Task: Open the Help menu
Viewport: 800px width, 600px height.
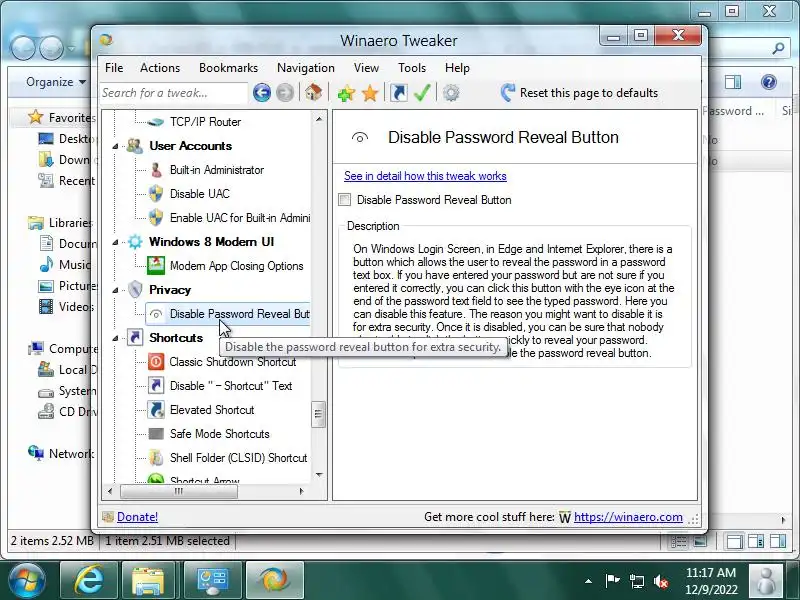Action: [x=457, y=68]
